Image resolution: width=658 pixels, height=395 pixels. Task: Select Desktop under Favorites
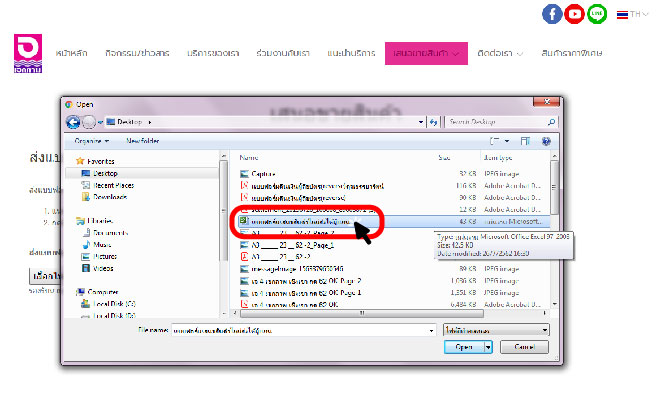pyautogui.click(x=105, y=173)
